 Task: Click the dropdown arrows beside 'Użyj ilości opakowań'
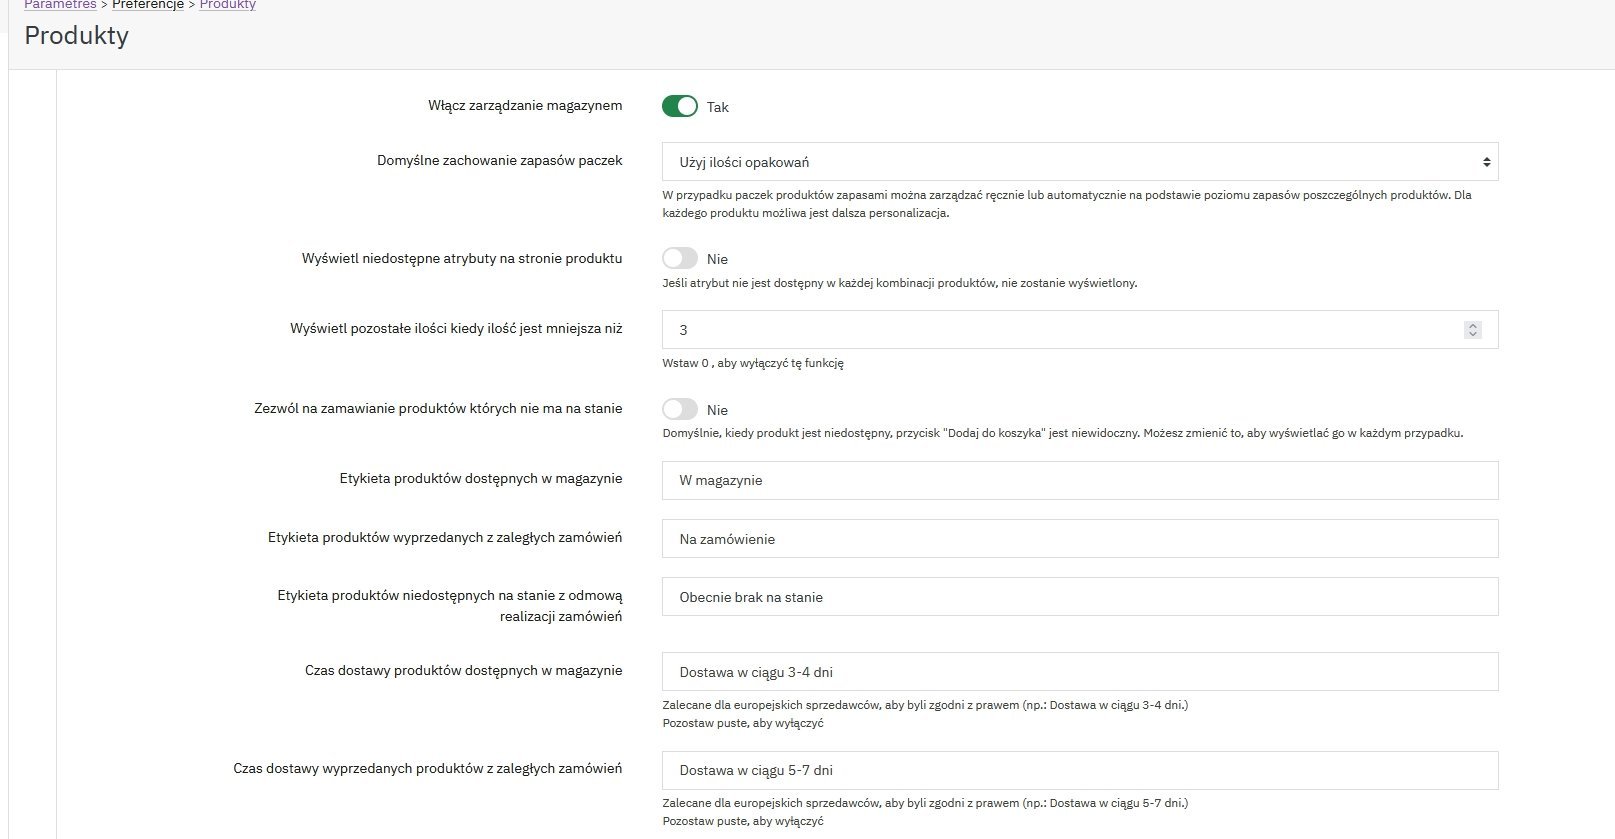pyautogui.click(x=1486, y=162)
